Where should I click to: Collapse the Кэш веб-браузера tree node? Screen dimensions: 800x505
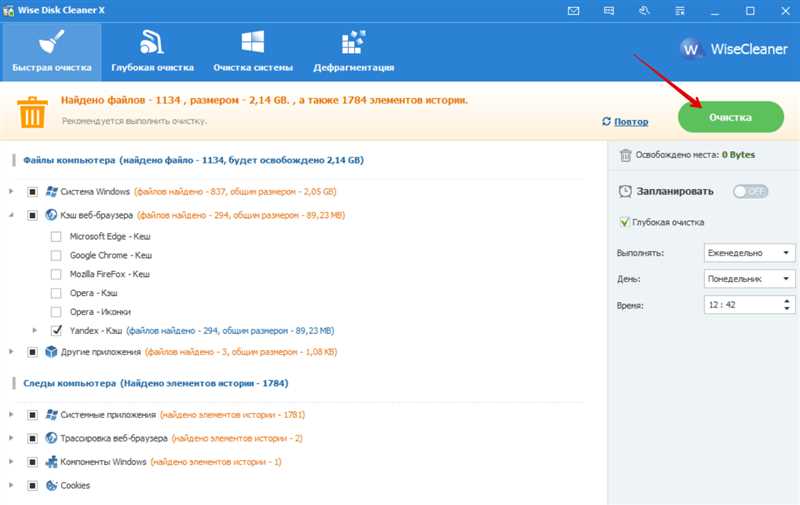11,215
